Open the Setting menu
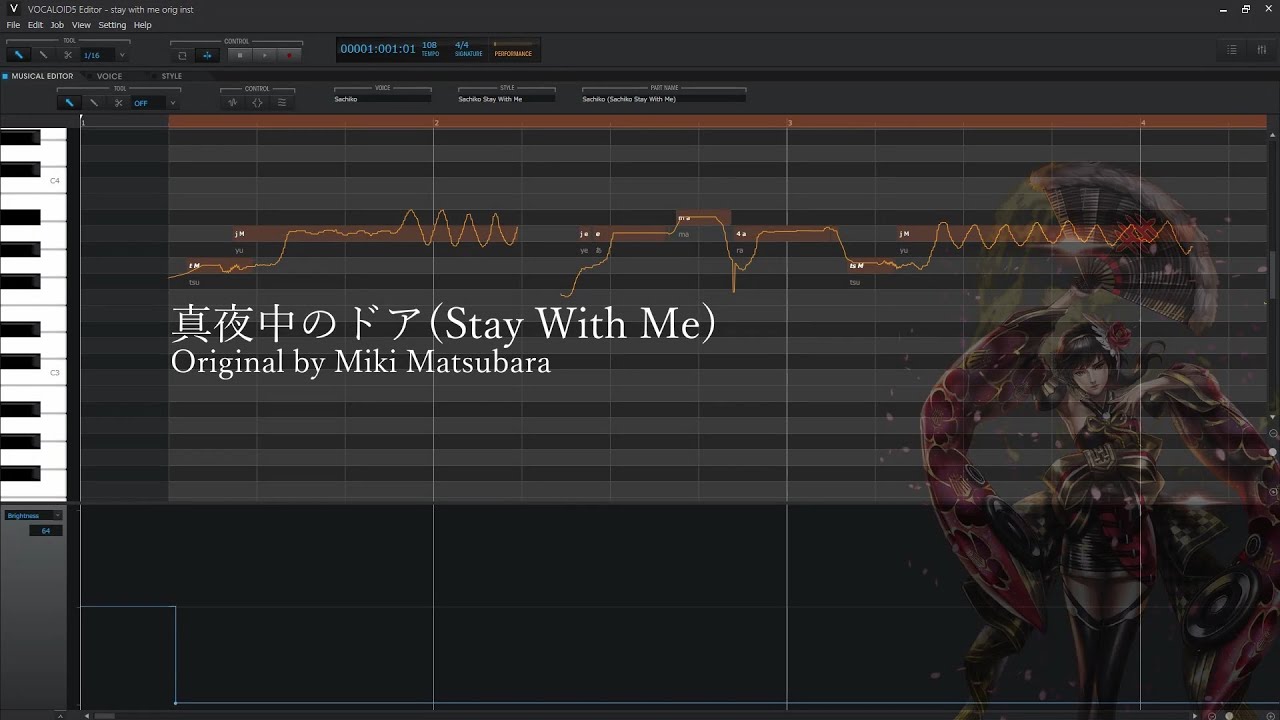This screenshot has width=1280, height=720. (112, 25)
